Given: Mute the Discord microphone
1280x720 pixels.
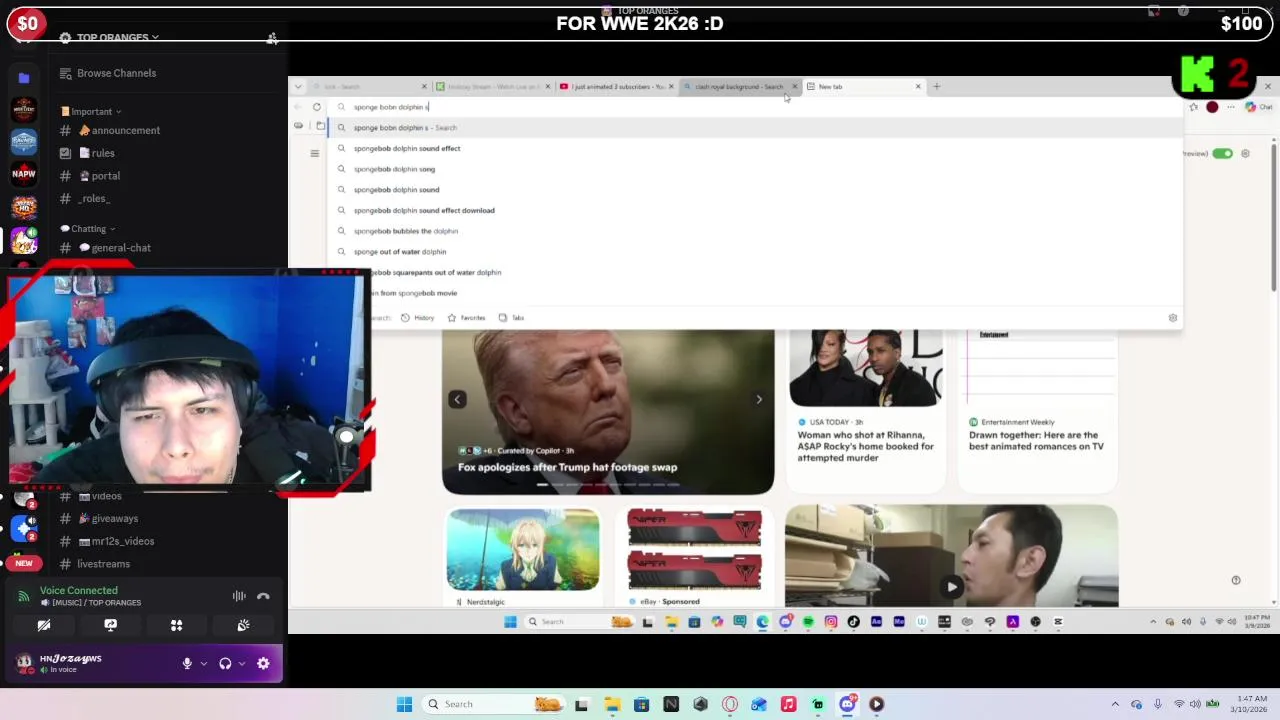Looking at the screenshot, I should (187, 663).
